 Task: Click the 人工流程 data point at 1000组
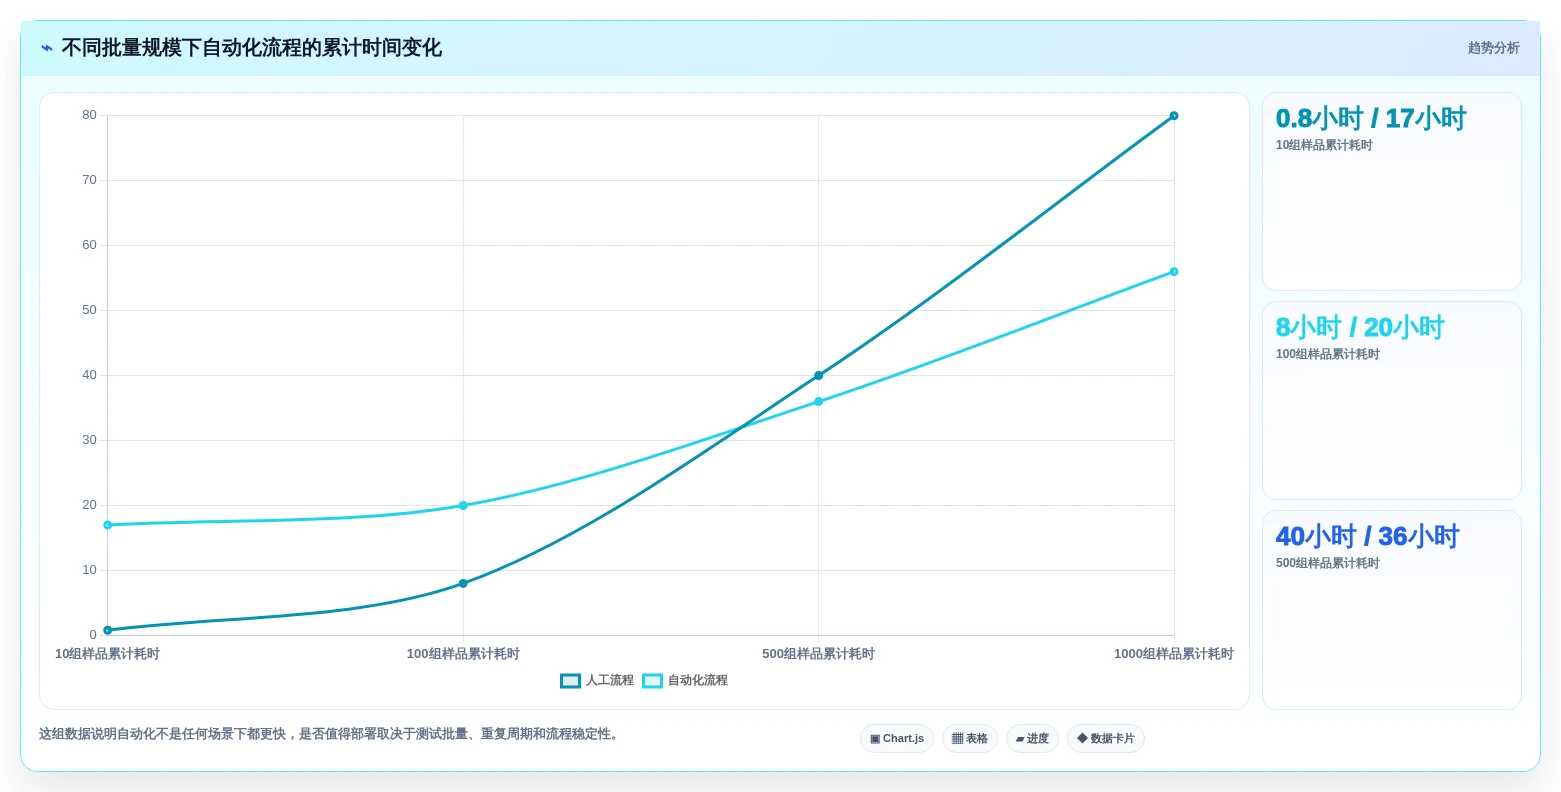point(1174,116)
